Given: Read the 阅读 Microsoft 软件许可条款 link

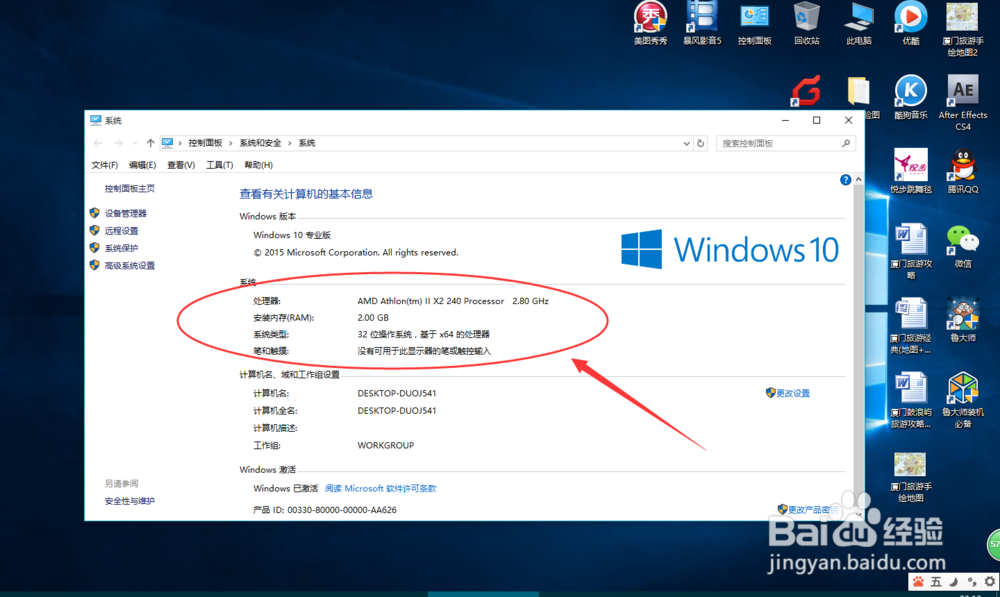Looking at the screenshot, I should point(381,489).
